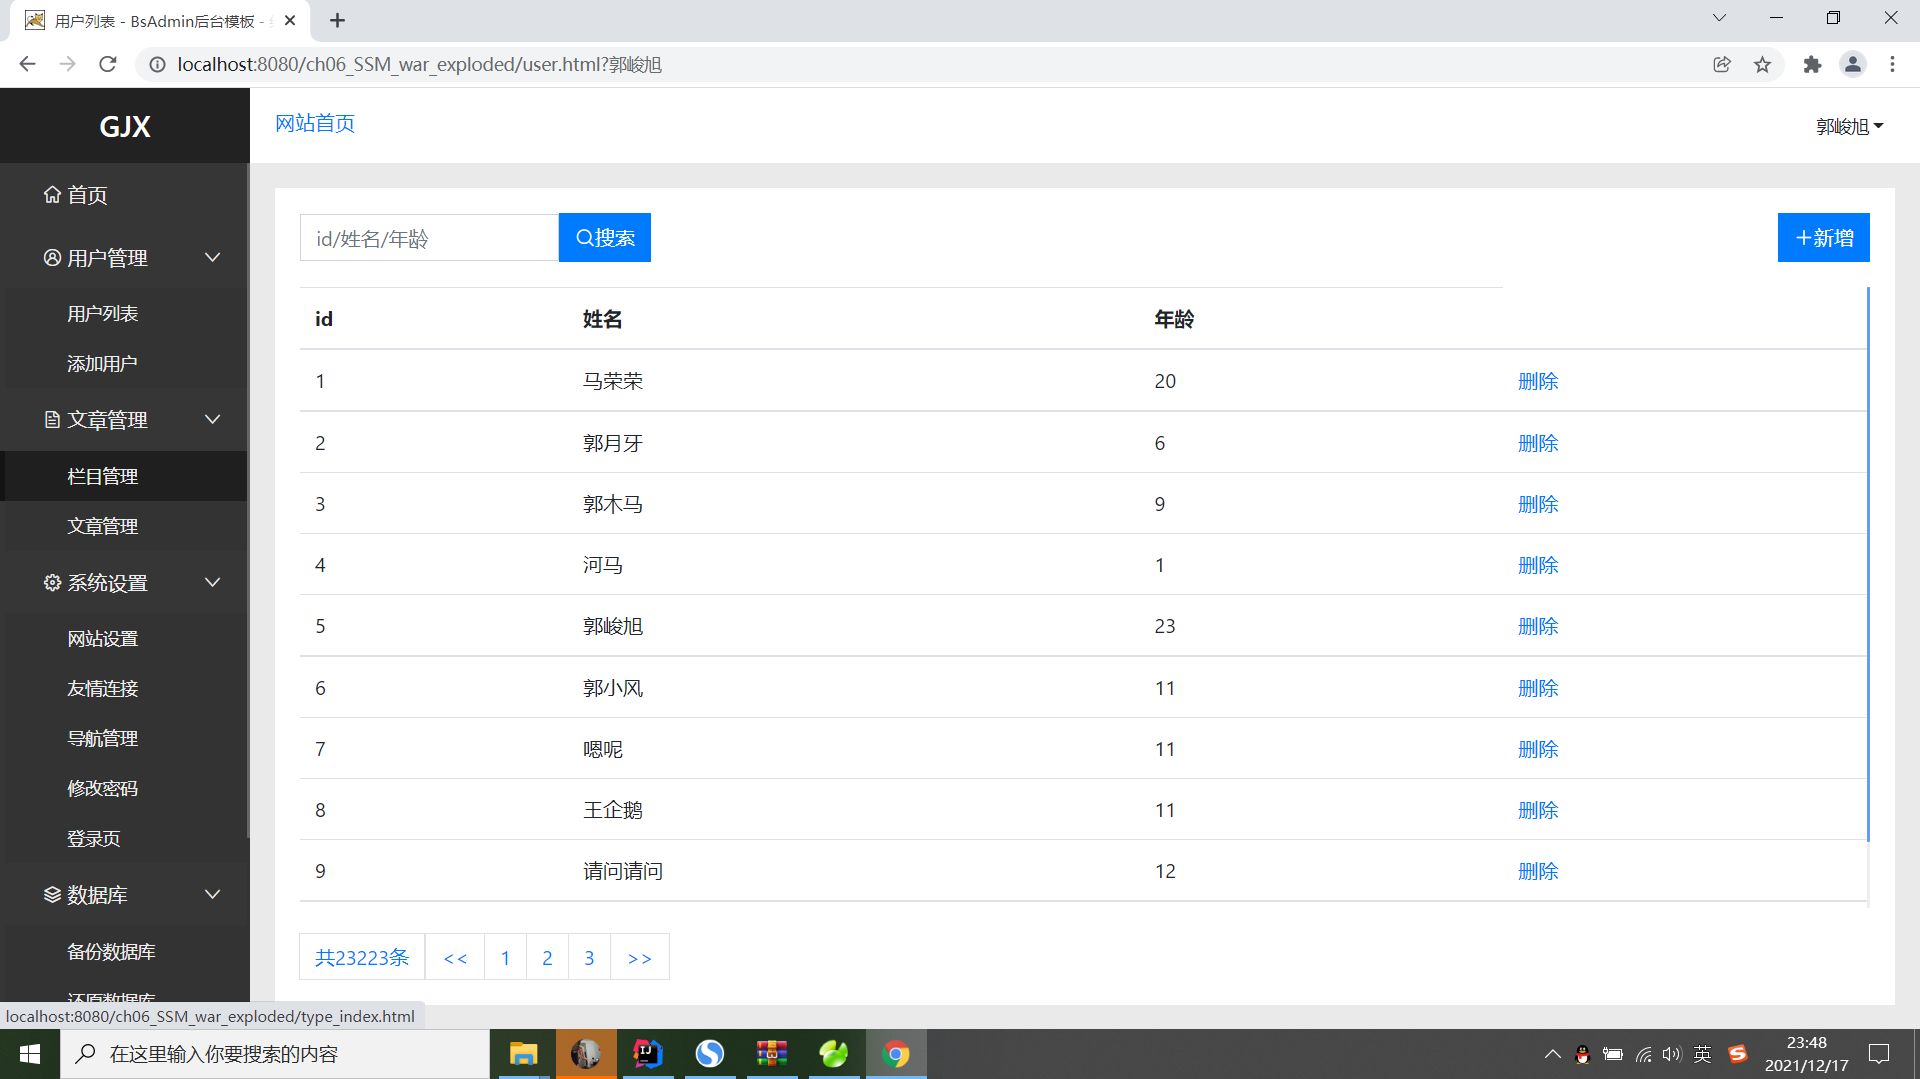
Task: Click the magnifier icon on the 搜索 button
Action: click(x=585, y=237)
